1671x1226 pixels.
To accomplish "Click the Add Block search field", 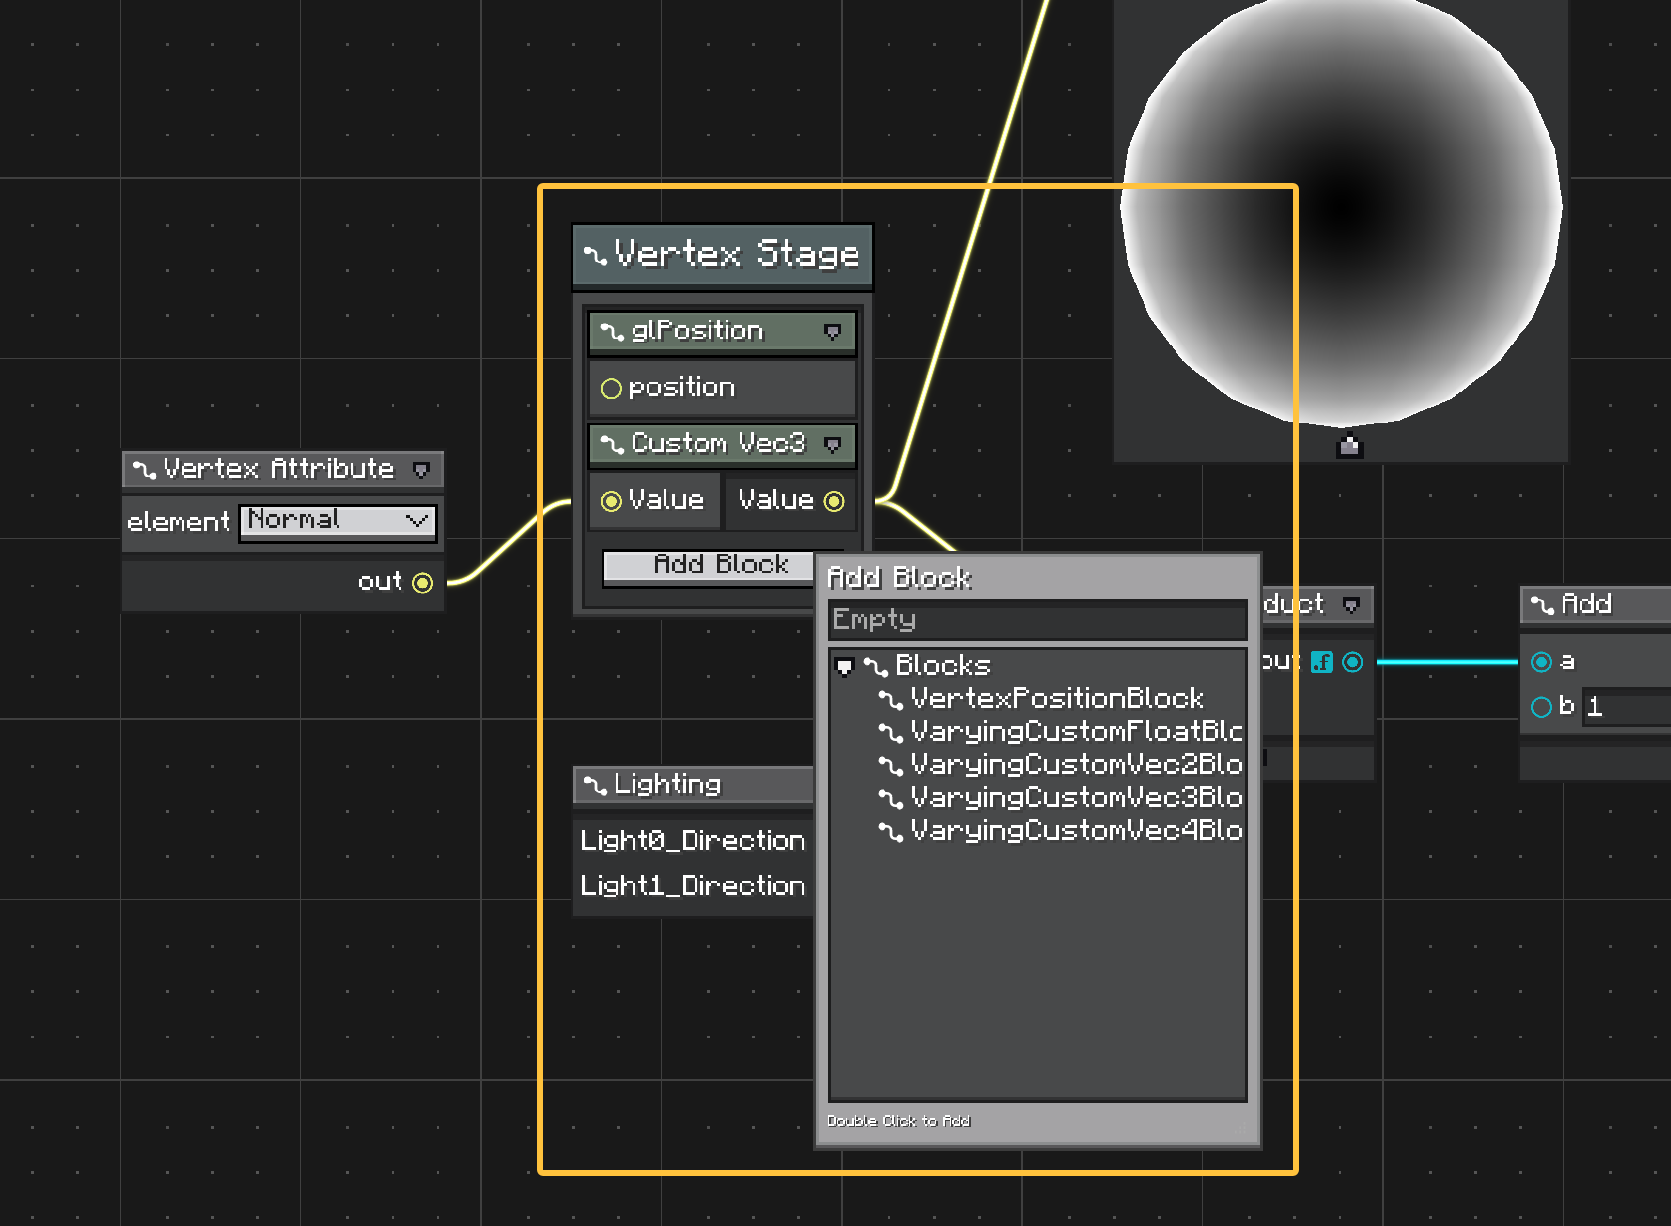I will pos(1037,620).
